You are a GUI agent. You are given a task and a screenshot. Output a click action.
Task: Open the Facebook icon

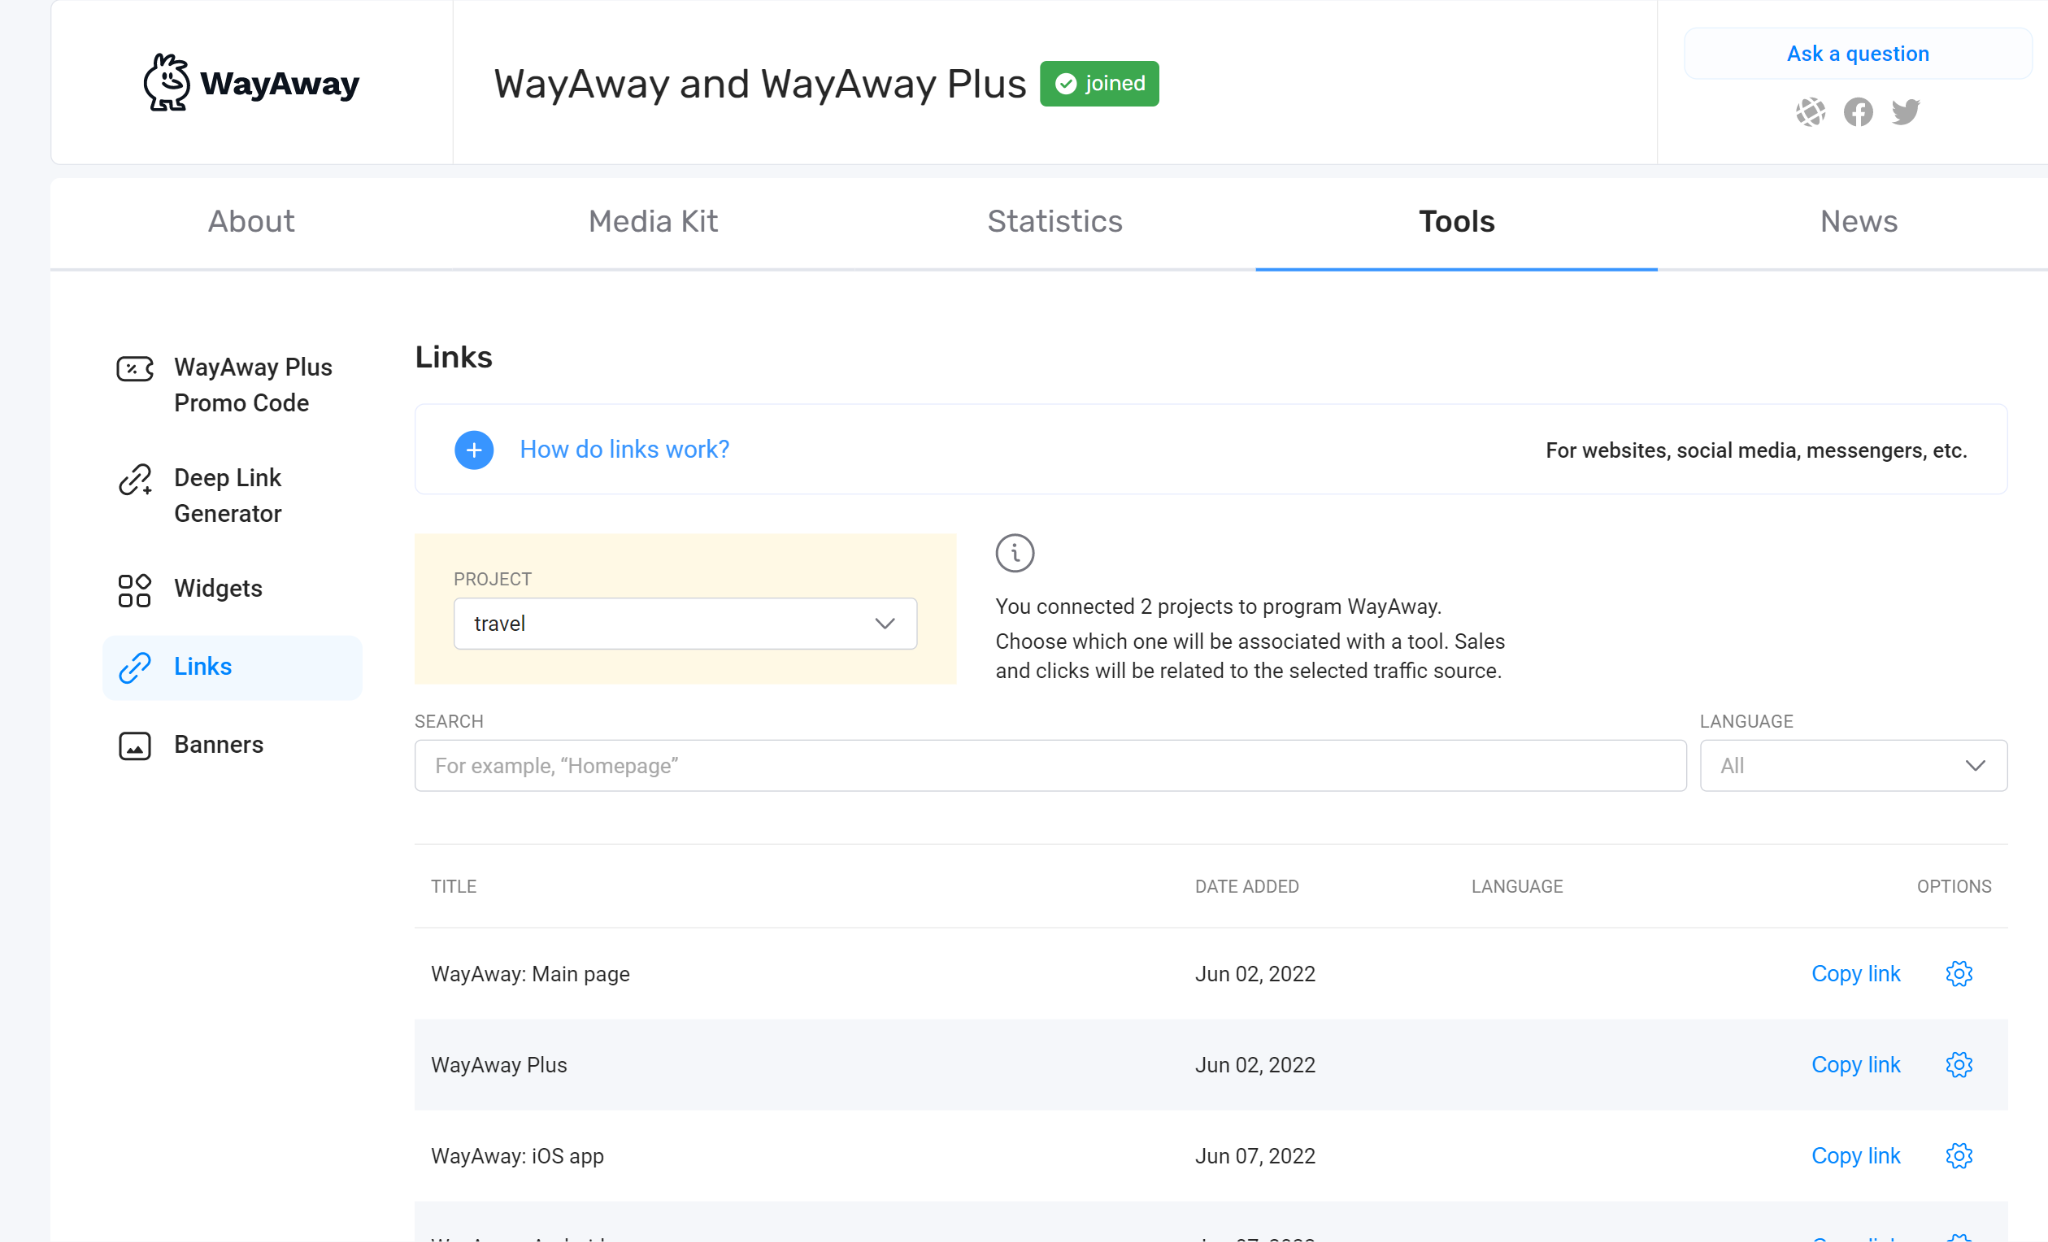point(1858,112)
